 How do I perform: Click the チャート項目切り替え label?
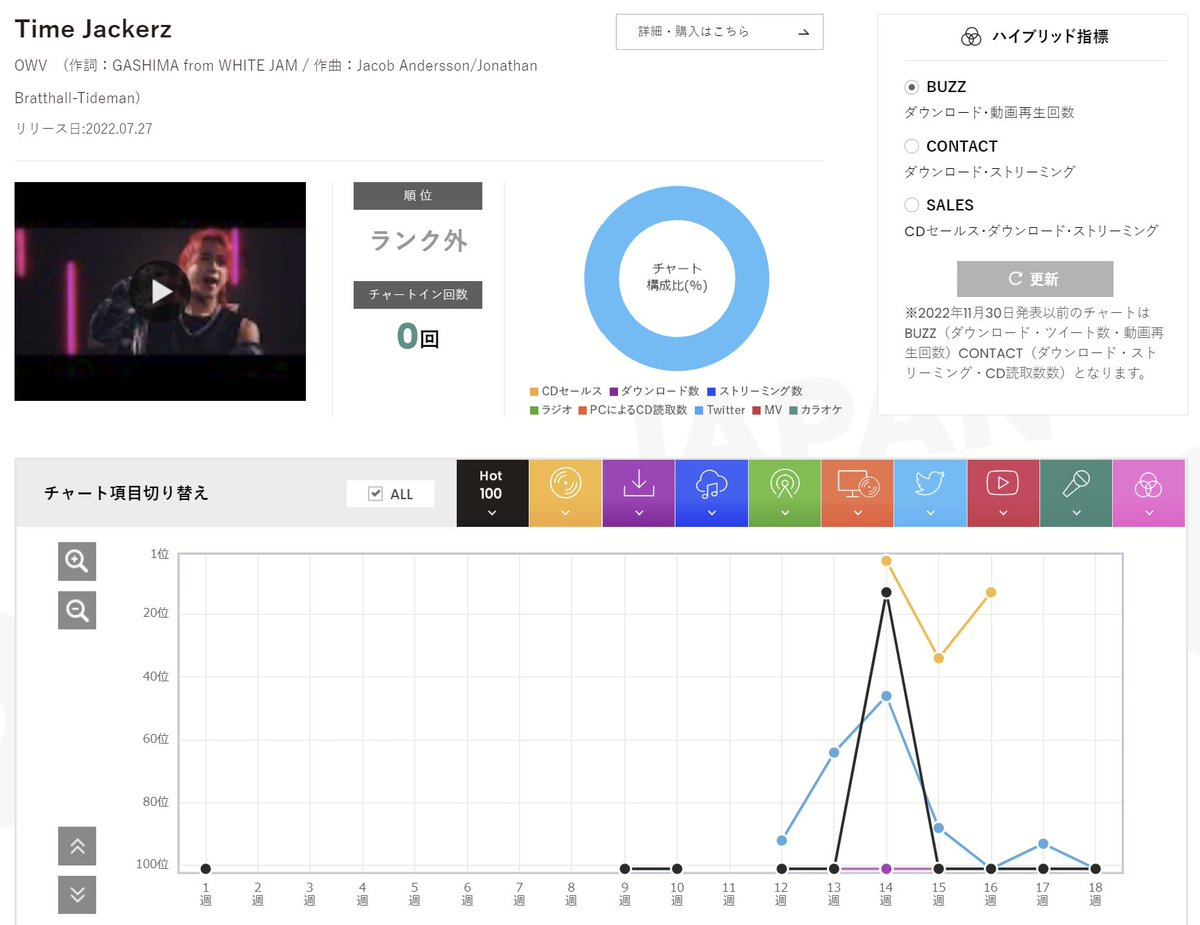[127, 493]
